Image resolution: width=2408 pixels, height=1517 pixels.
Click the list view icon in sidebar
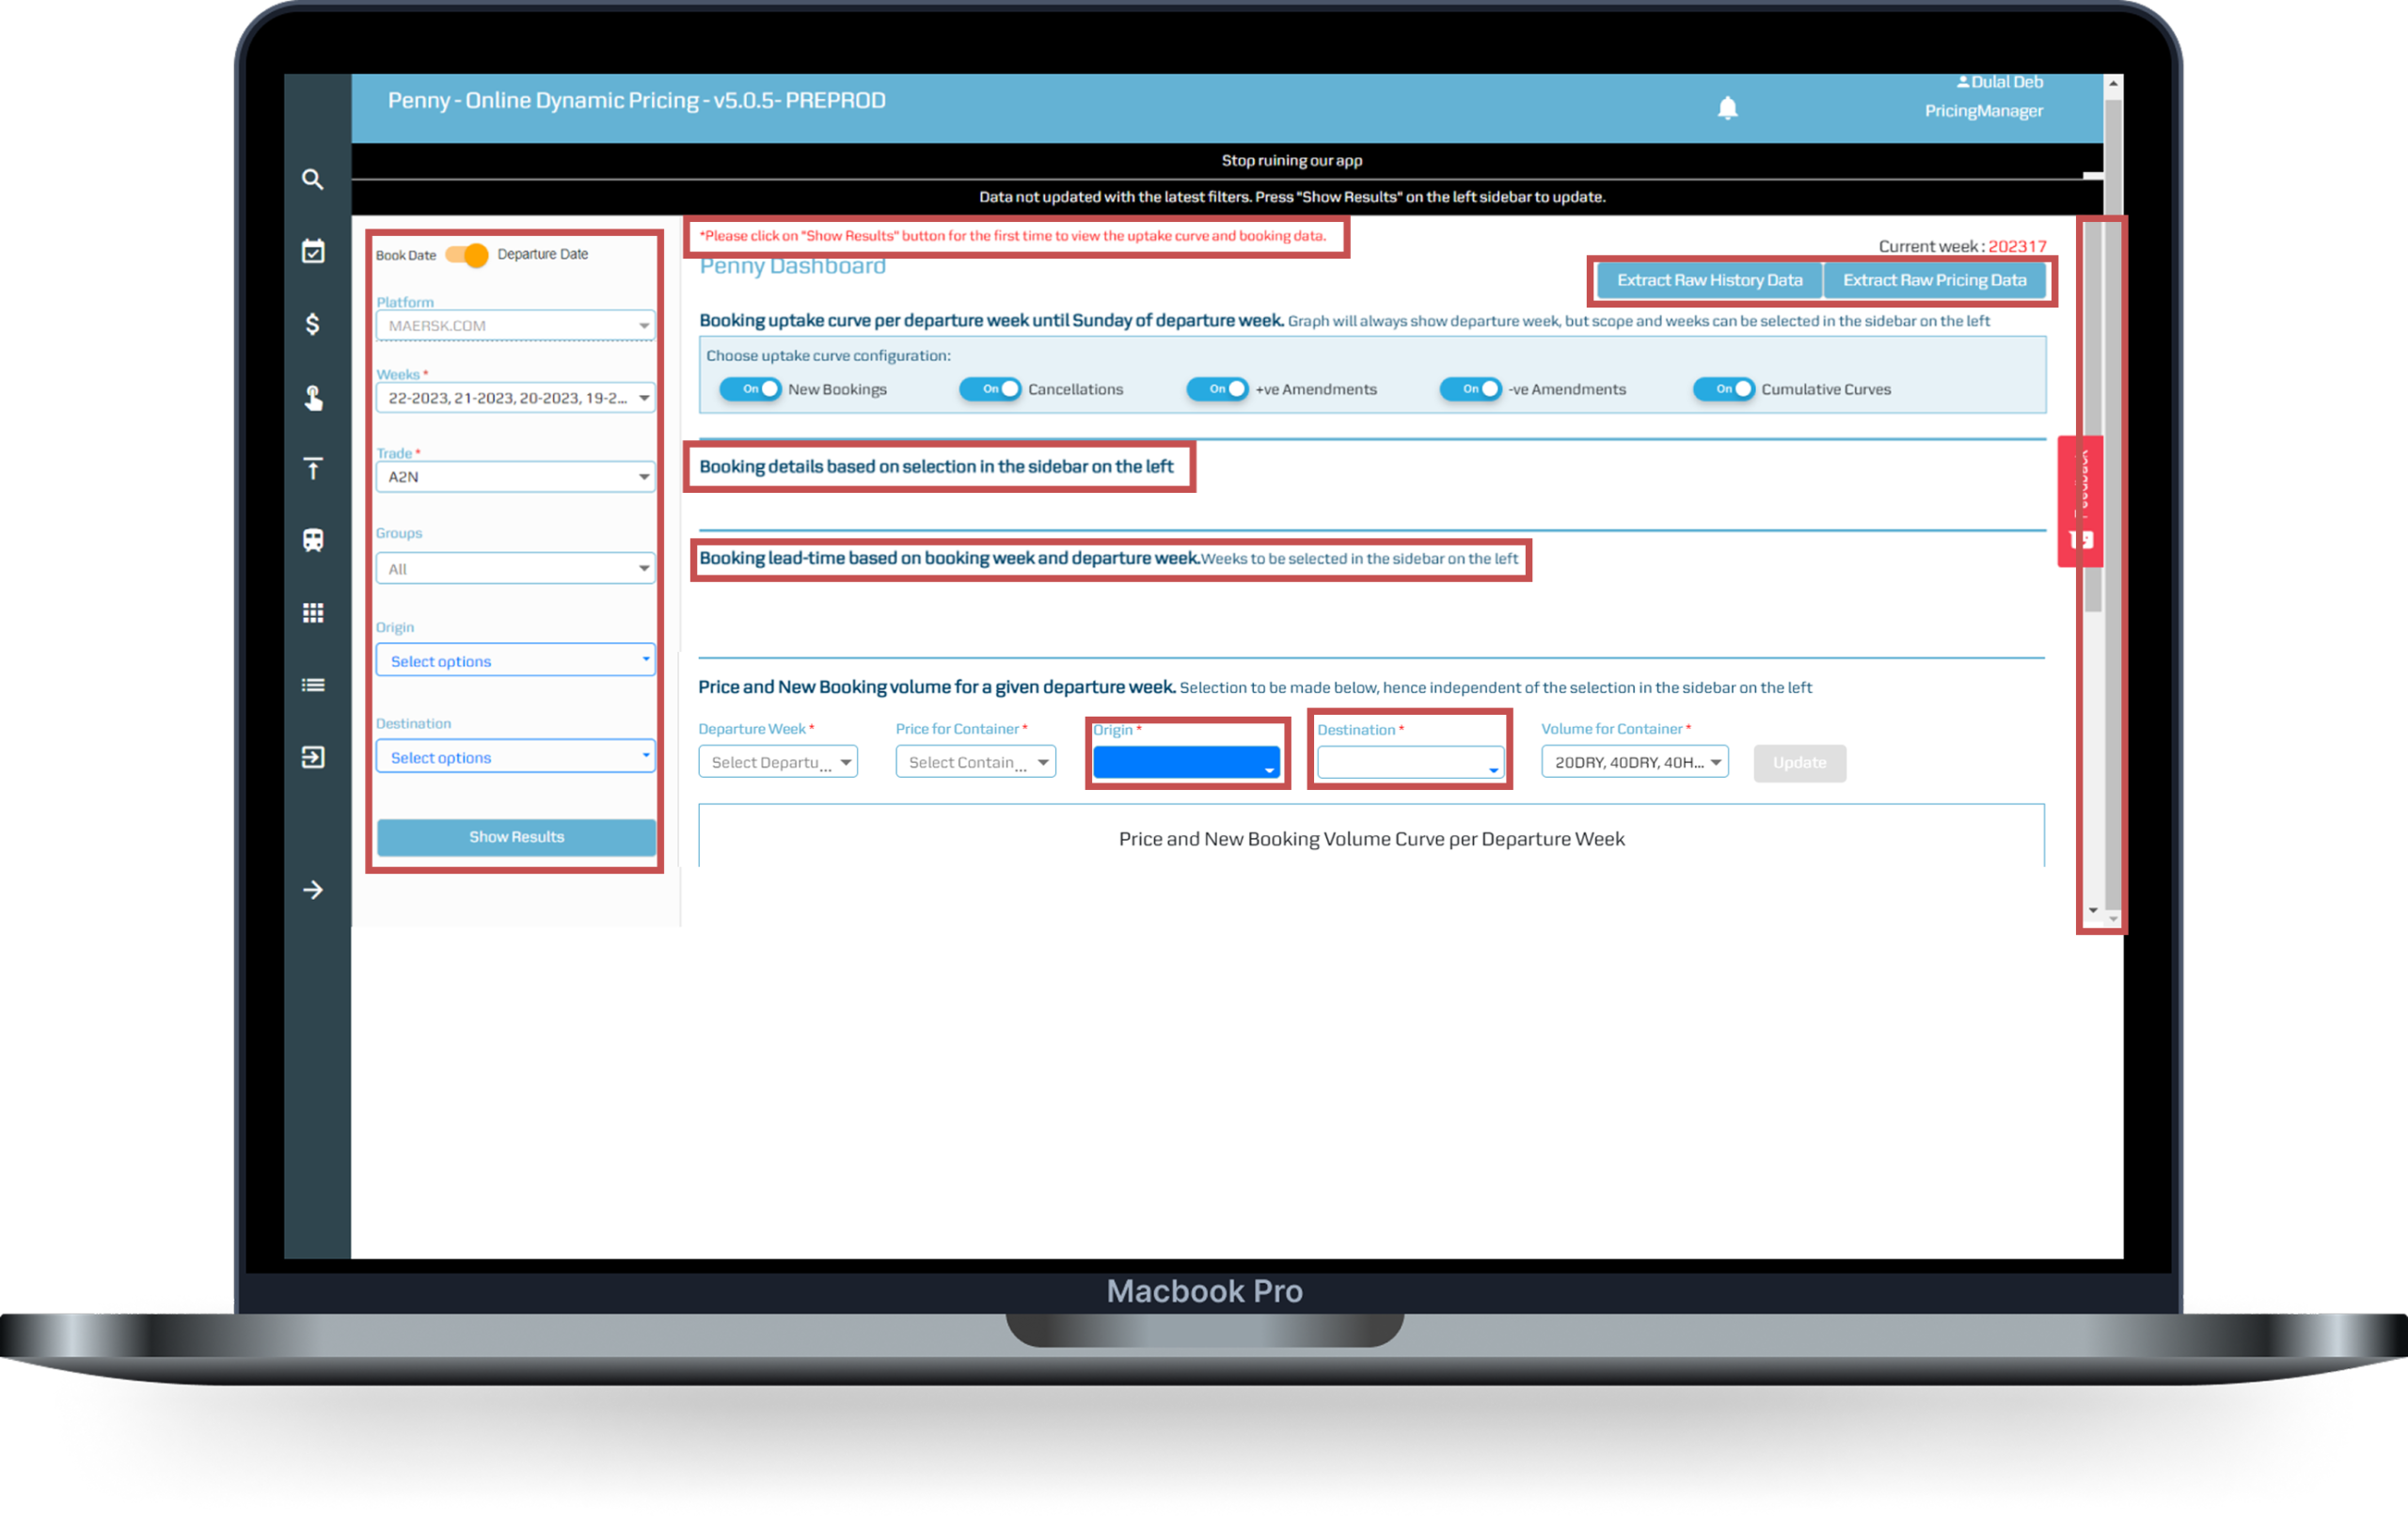[313, 685]
